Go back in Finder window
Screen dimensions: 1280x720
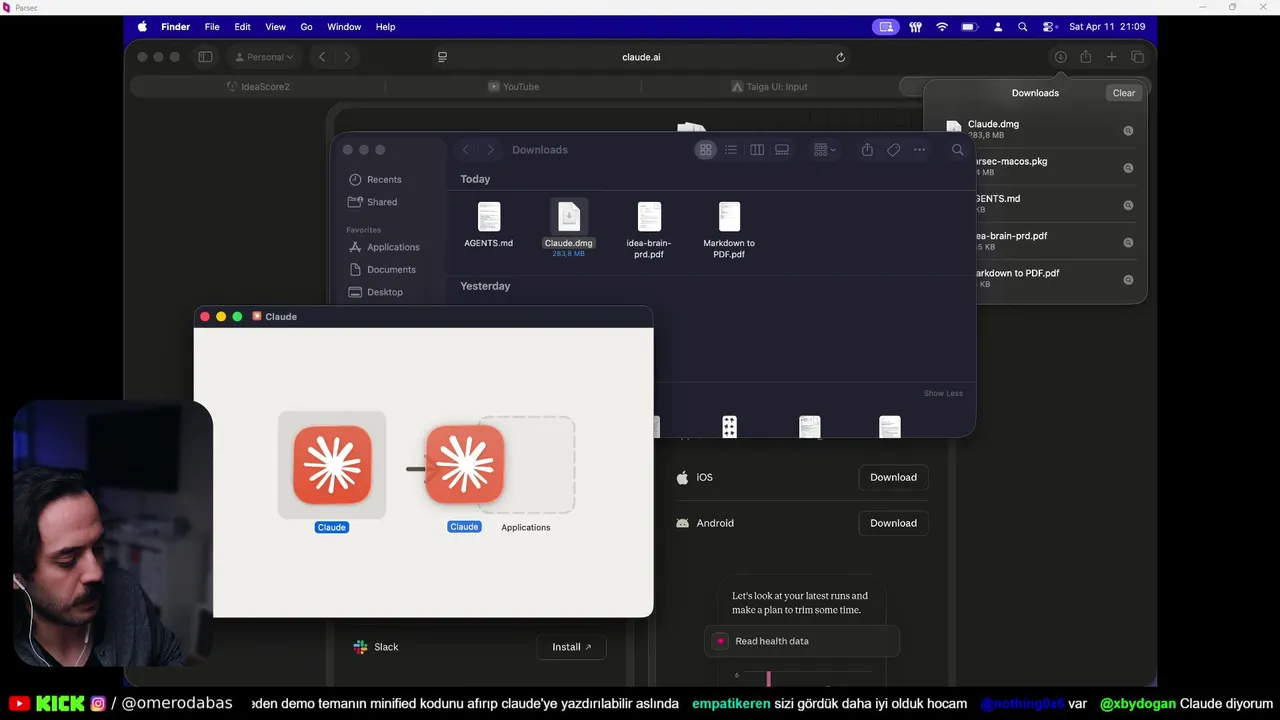click(x=465, y=150)
